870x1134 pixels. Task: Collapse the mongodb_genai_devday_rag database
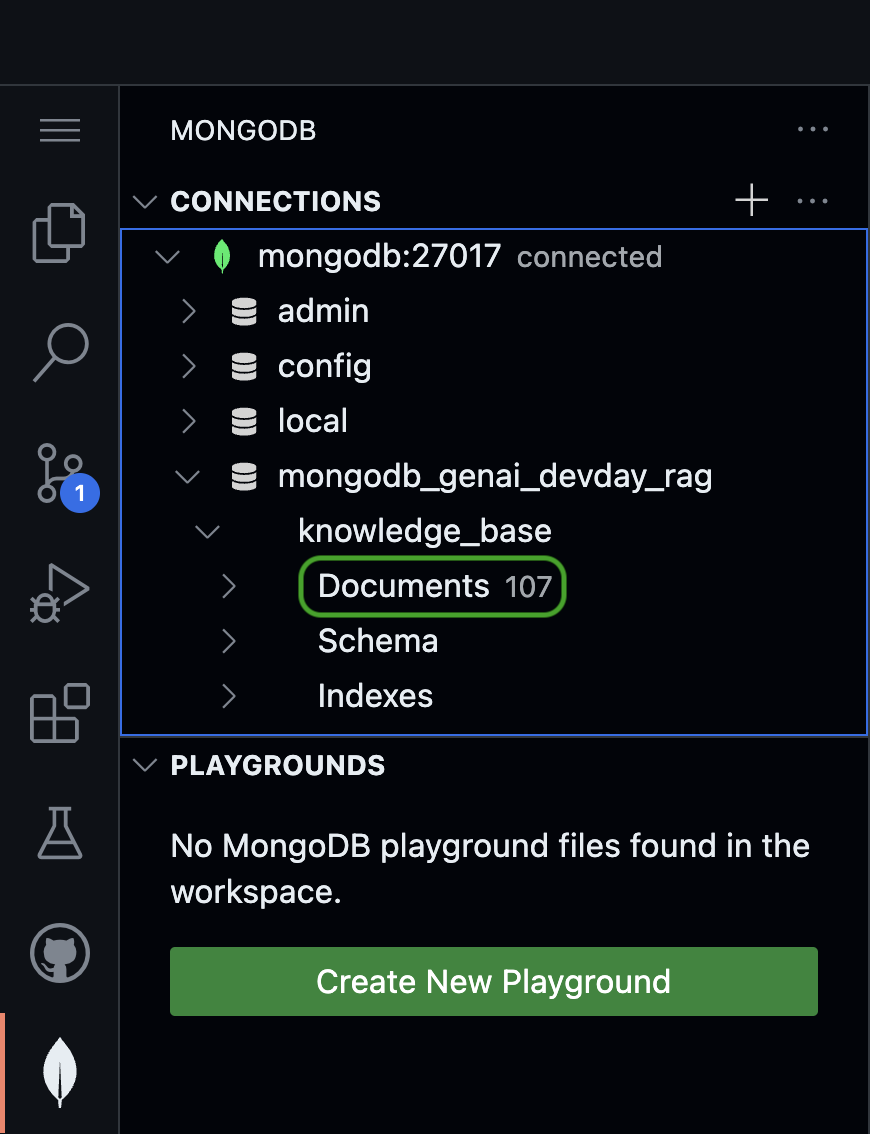point(187,477)
